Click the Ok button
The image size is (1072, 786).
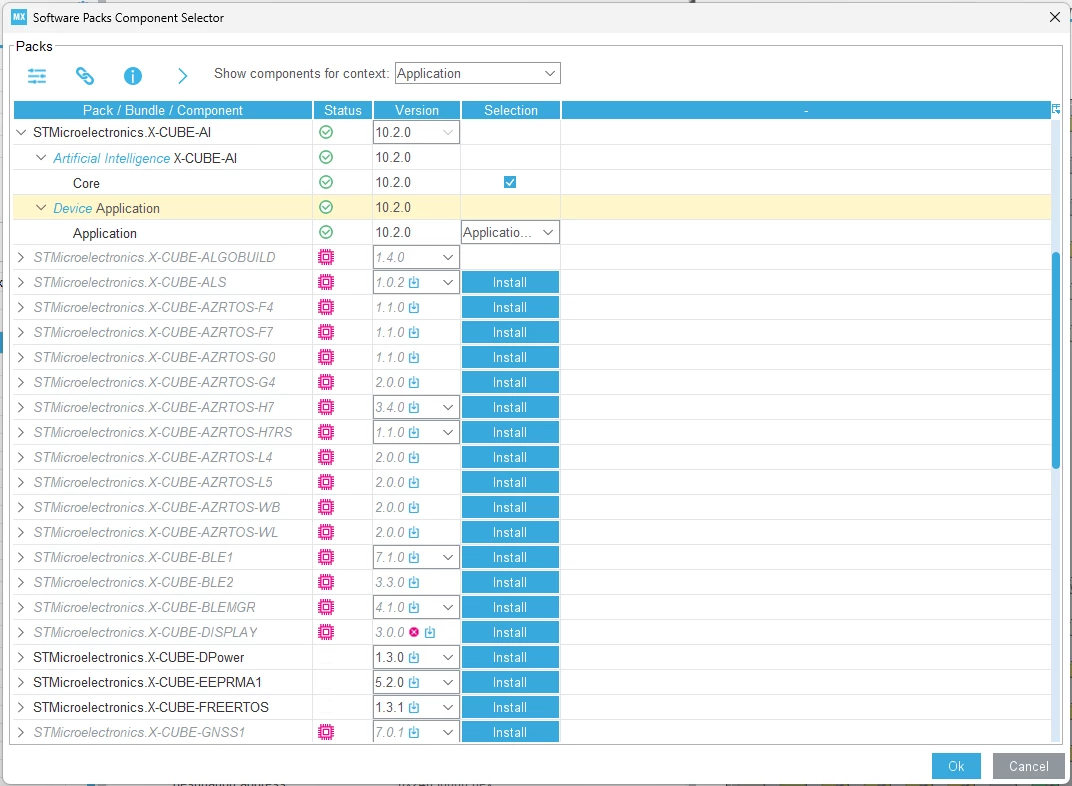[956, 766]
